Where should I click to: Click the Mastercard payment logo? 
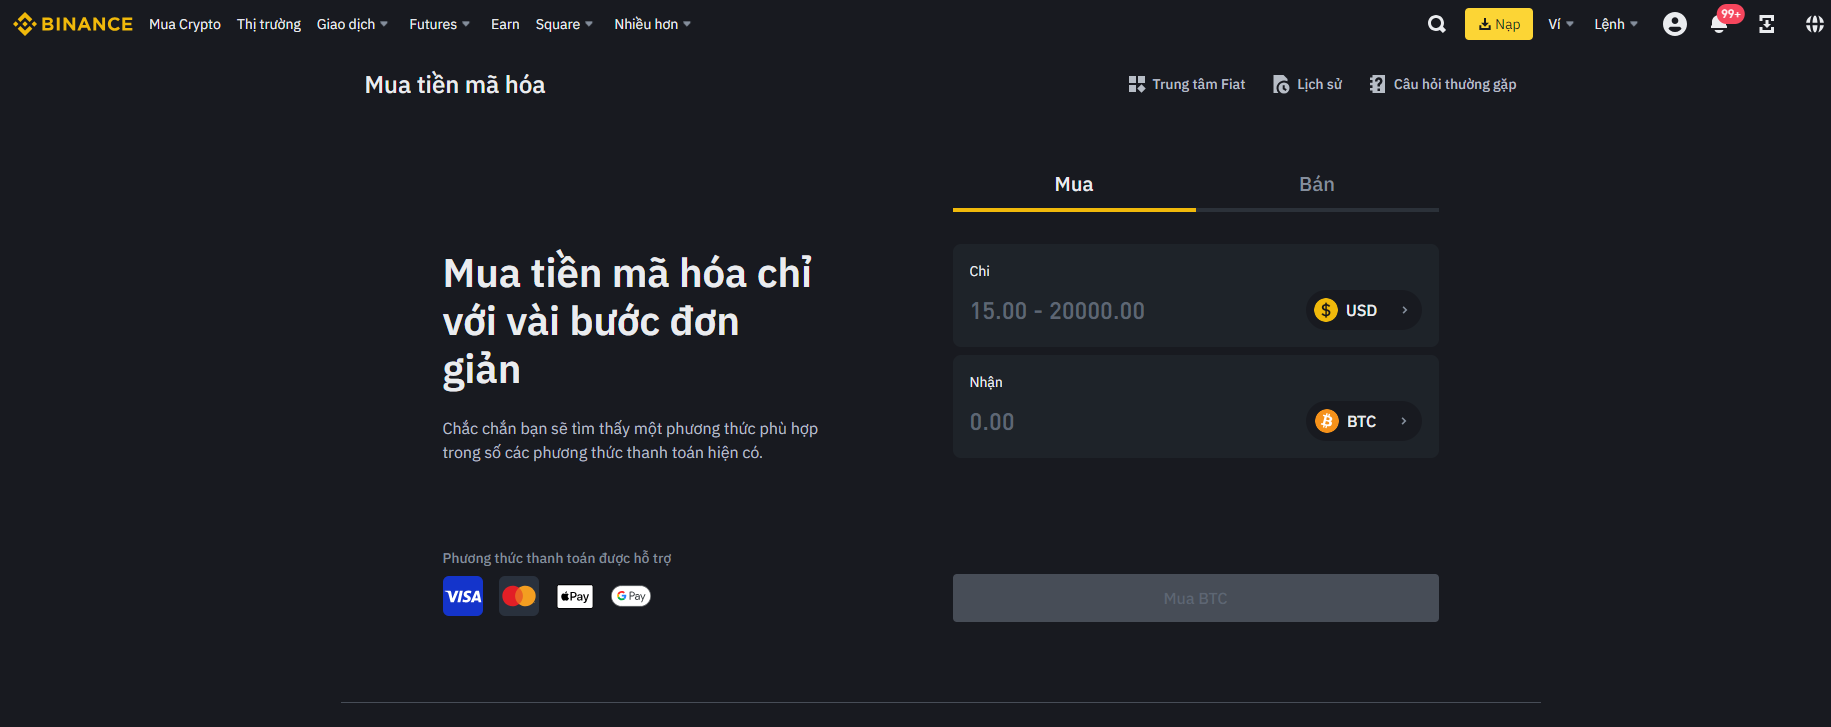(x=519, y=596)
